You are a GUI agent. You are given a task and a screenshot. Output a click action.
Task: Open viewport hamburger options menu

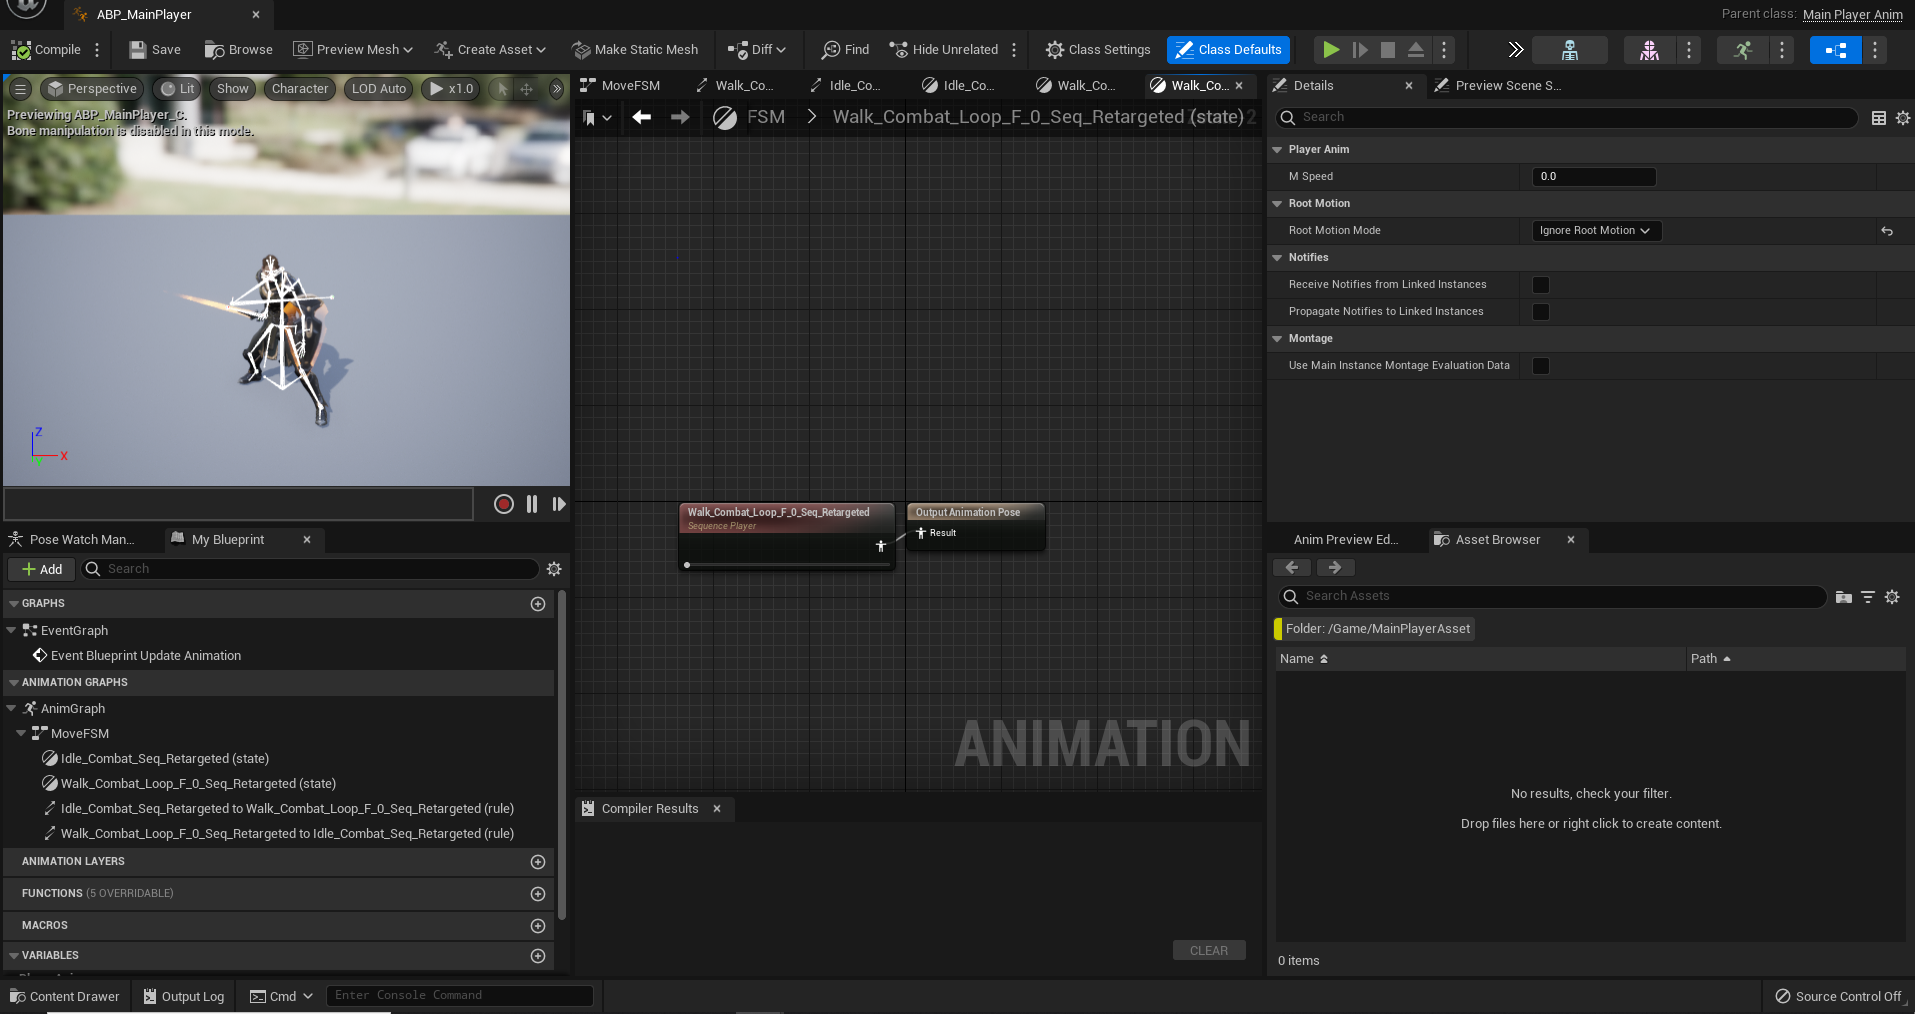pos(20,88)
